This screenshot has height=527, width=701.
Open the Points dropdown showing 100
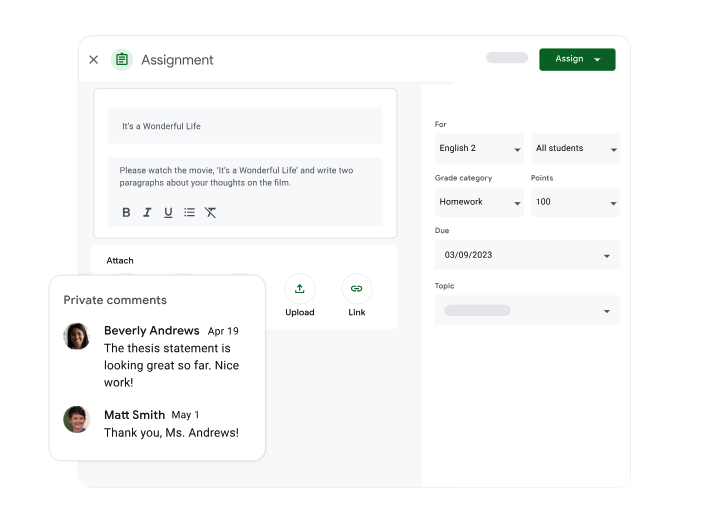tap(575, 202)
